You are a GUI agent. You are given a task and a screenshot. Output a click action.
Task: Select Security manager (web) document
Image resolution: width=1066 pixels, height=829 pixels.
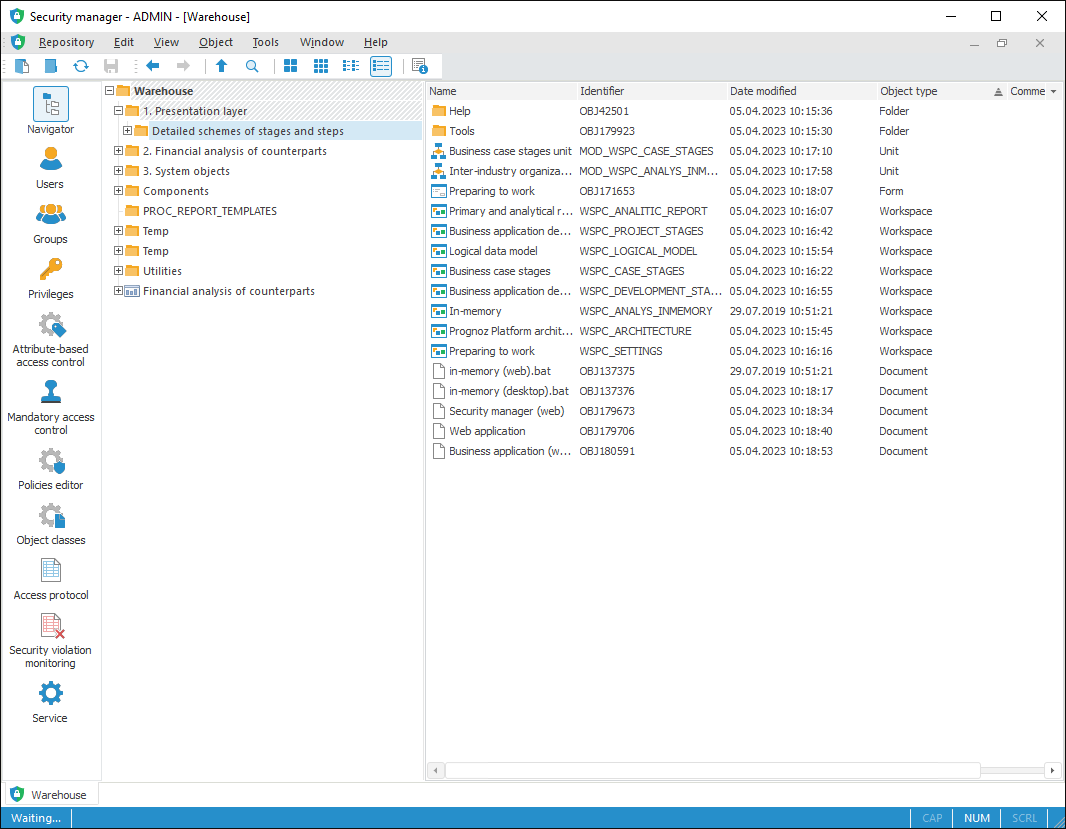click(x=742, y=411)
